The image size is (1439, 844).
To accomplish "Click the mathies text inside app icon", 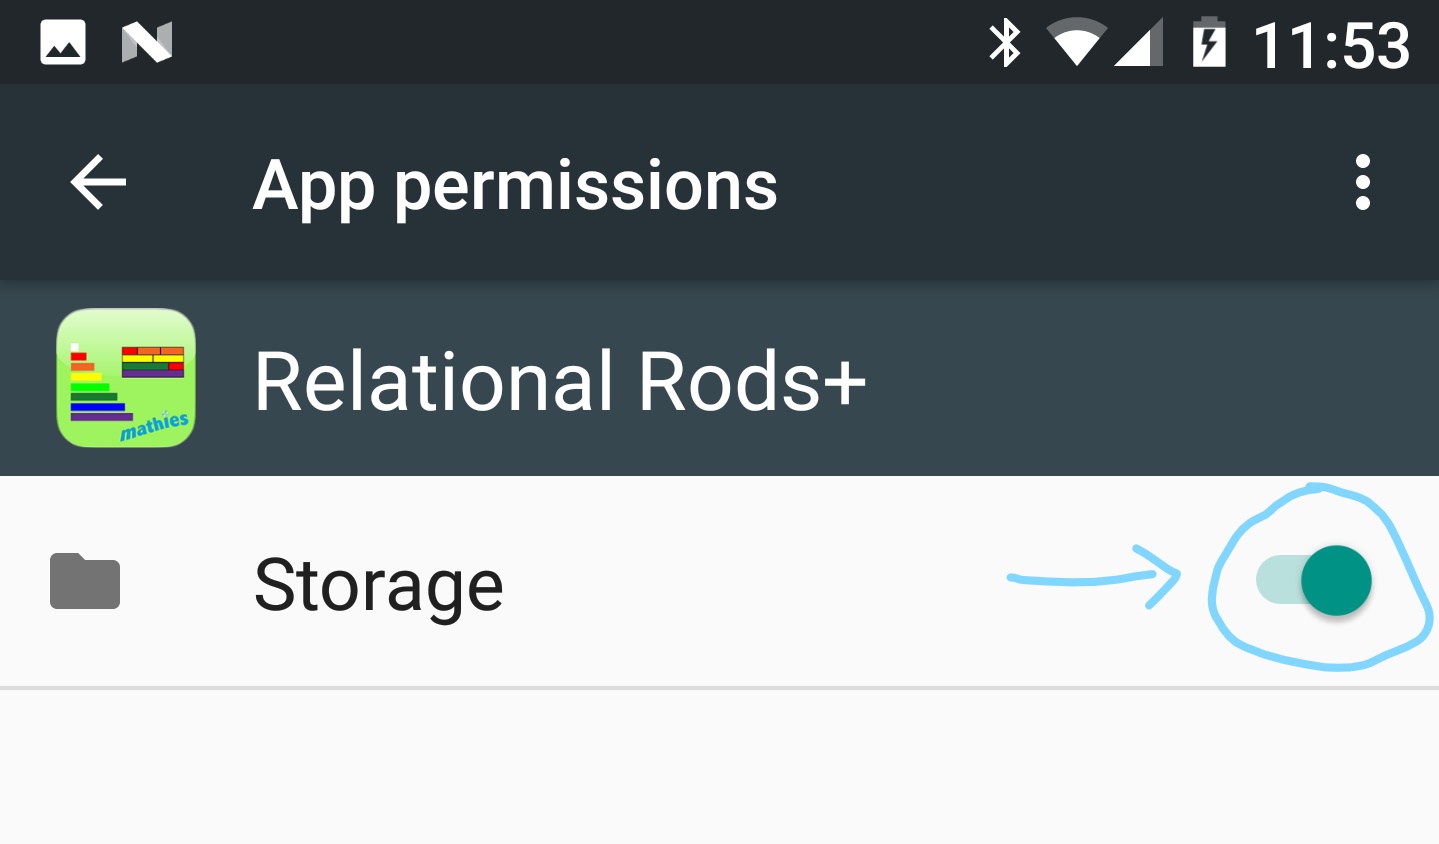I will click(154, 426).
